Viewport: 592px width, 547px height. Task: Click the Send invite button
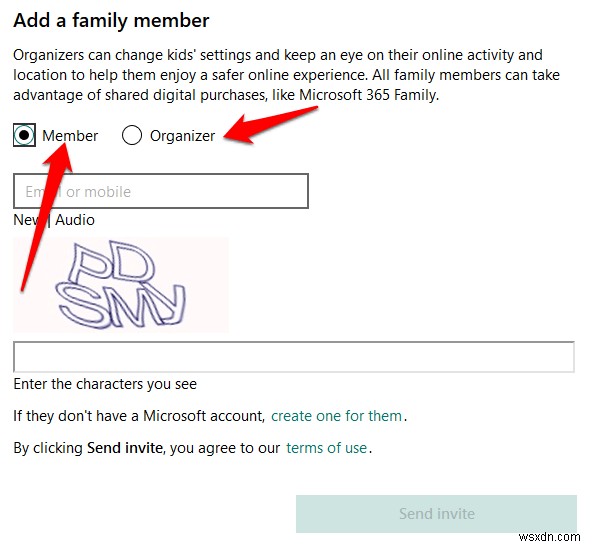436,514
